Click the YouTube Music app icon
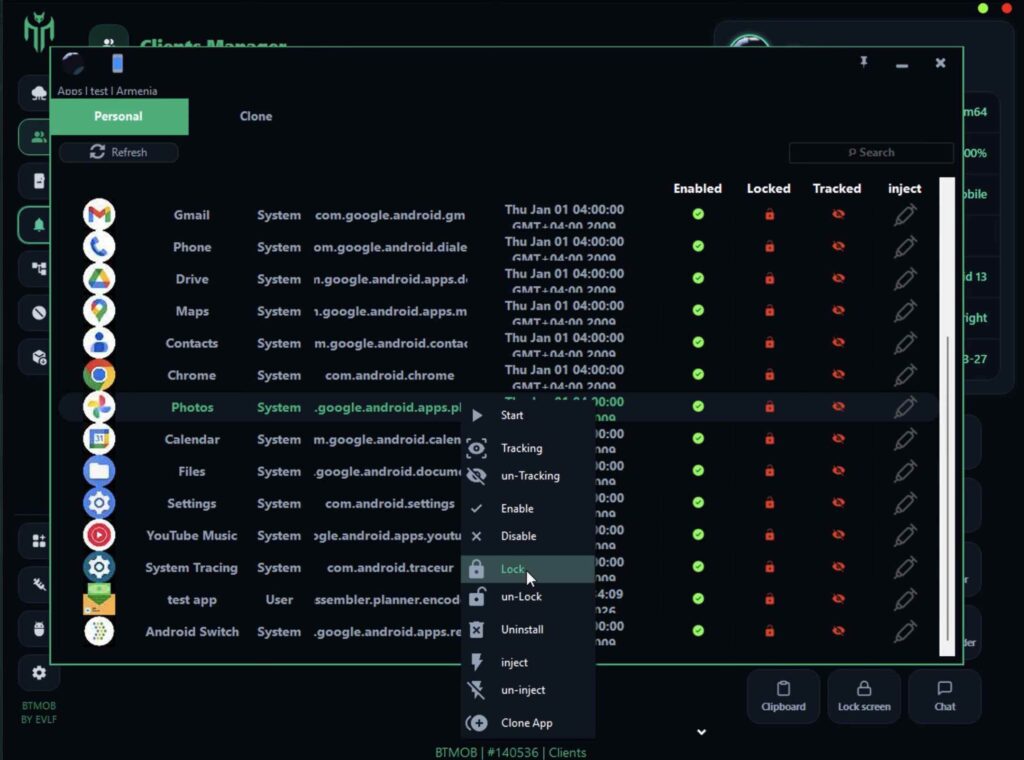Image resolution: width=1024 pixels, height=760 pixels. (x=99, y=535)
